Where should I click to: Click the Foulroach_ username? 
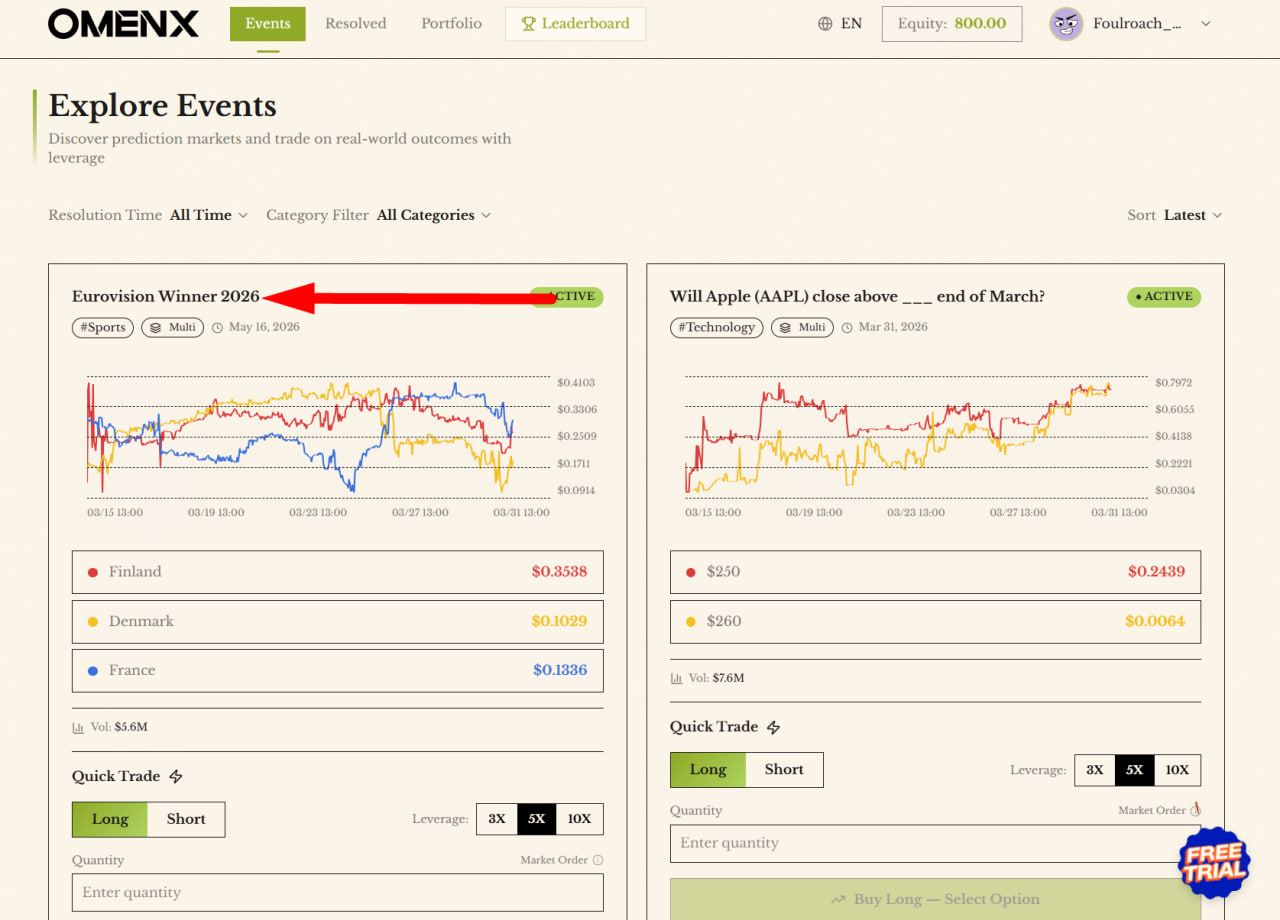point(1138,24)
